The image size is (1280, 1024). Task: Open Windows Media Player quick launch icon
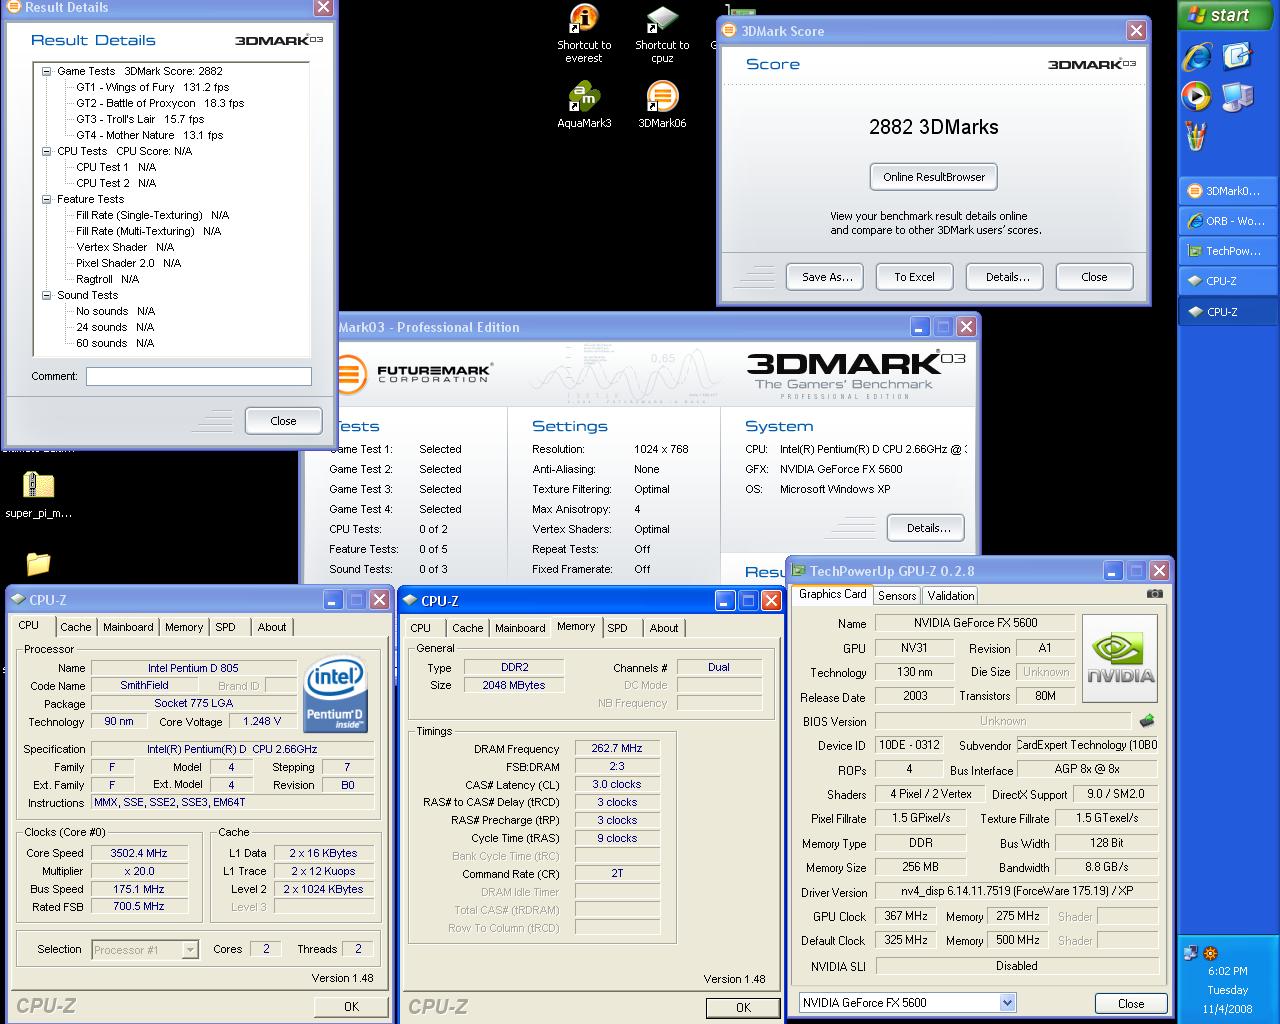click(1197, 96)
